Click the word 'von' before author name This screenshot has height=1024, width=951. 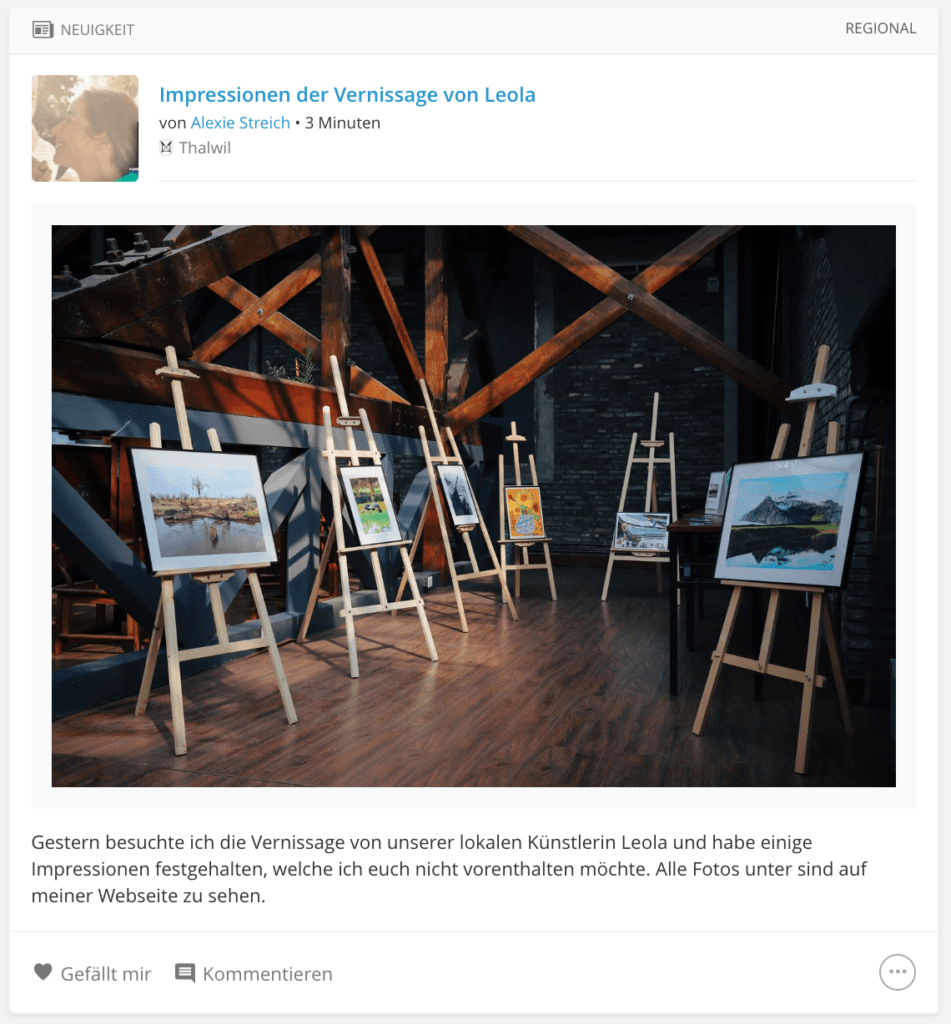click(x=172, y=123)
